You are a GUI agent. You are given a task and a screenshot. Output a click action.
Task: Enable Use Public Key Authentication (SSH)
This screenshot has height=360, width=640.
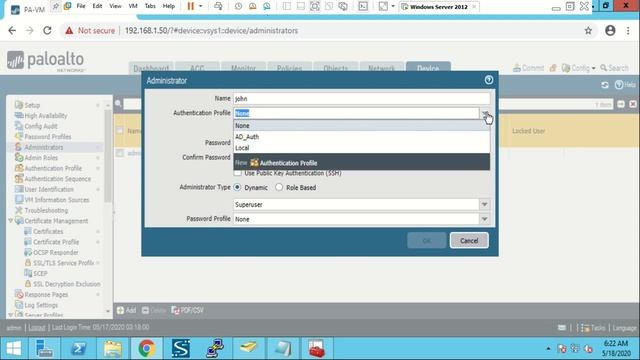pos(238,173)
